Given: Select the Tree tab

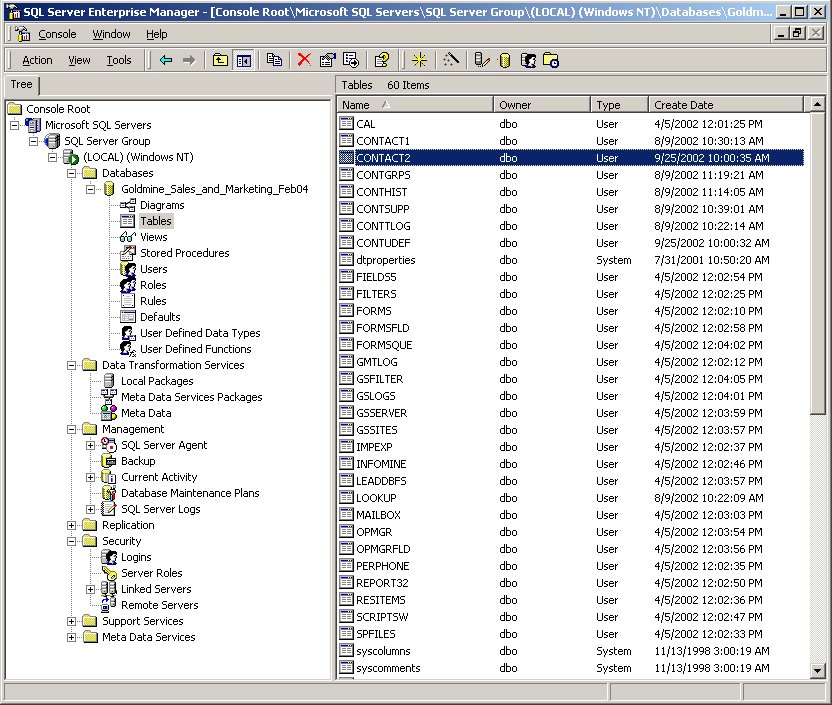Looking at the screenshot, I should [21, 84].
